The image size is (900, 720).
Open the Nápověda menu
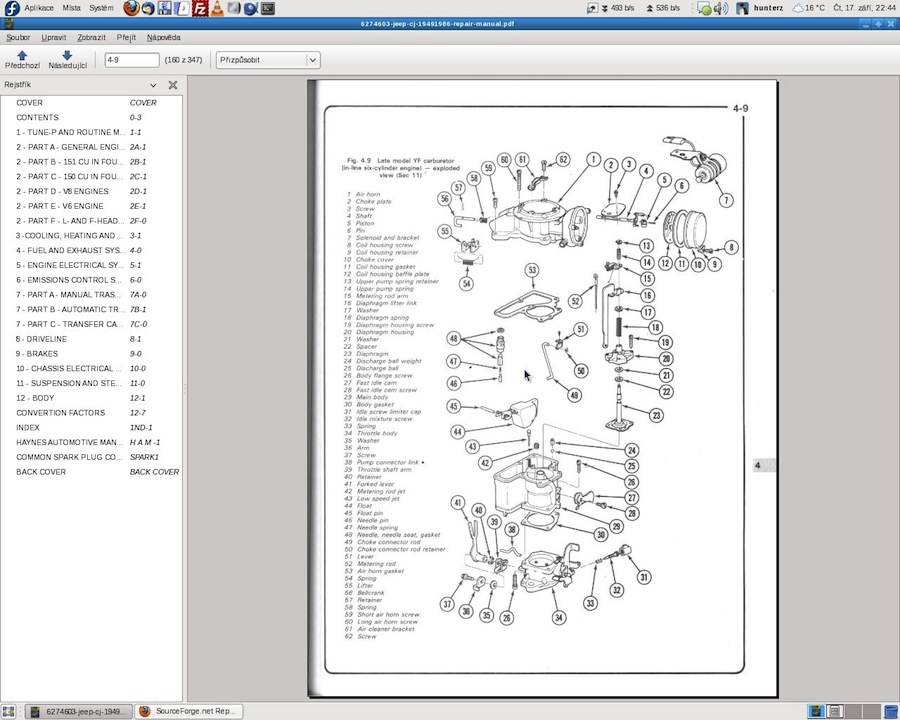pyautogui.click(x=163, y=37)
